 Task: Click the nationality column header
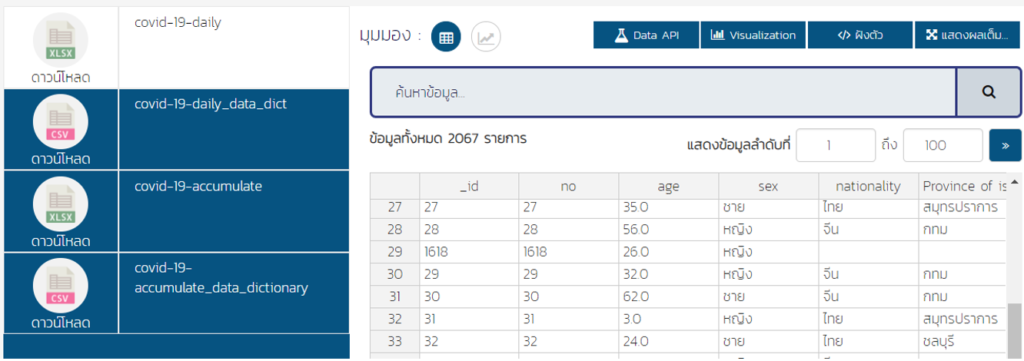coord(868,186)
